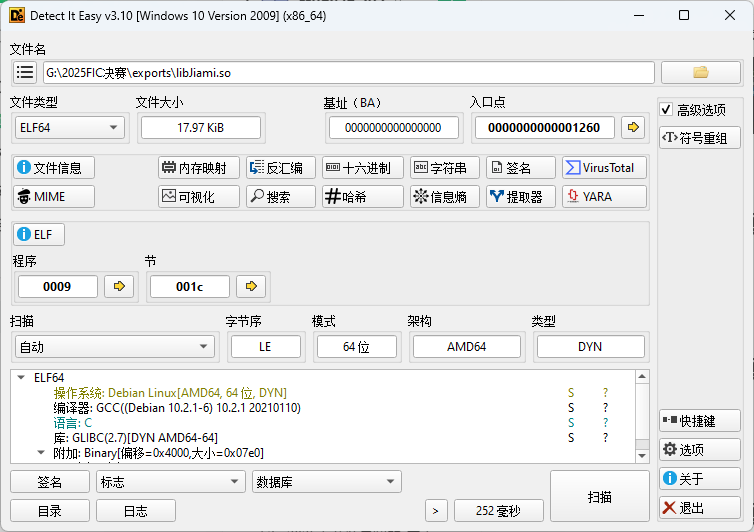Open 搜索 search tool
Viewport: 754px width, 532px height.
point(281,197)
